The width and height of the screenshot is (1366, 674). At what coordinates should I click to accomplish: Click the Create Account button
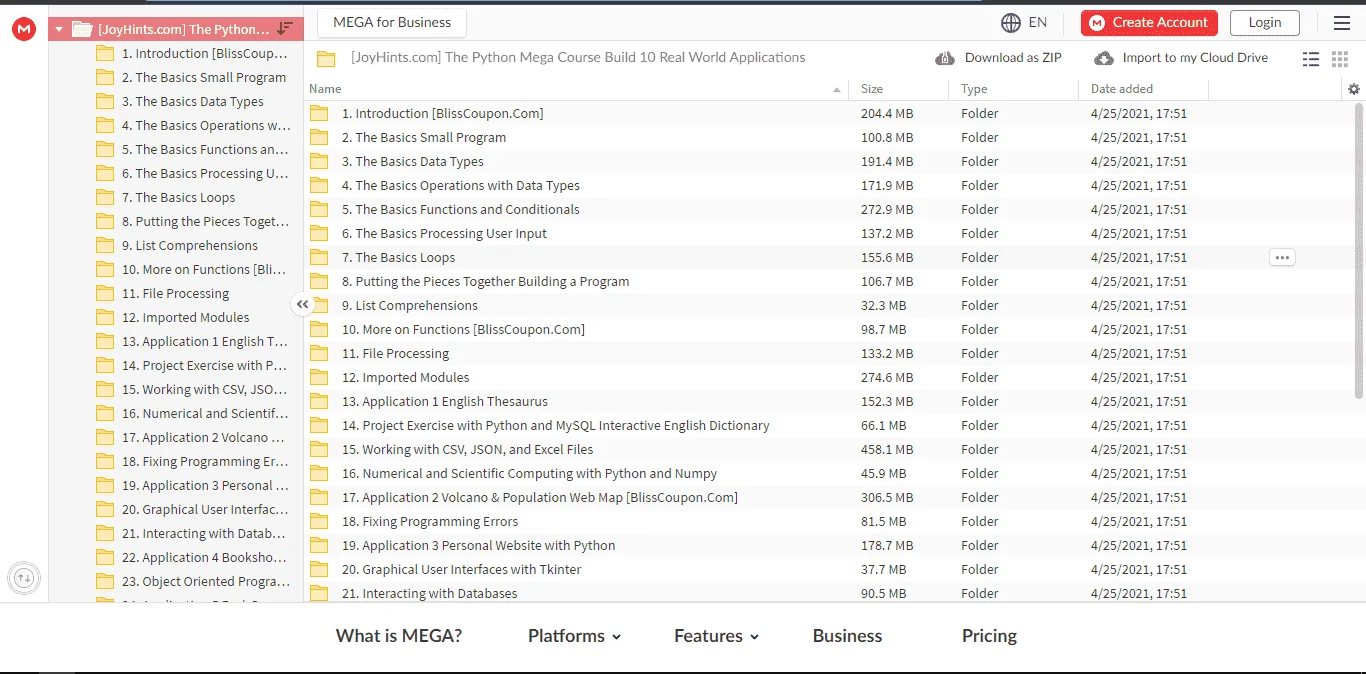click(x=1149, y=22)
